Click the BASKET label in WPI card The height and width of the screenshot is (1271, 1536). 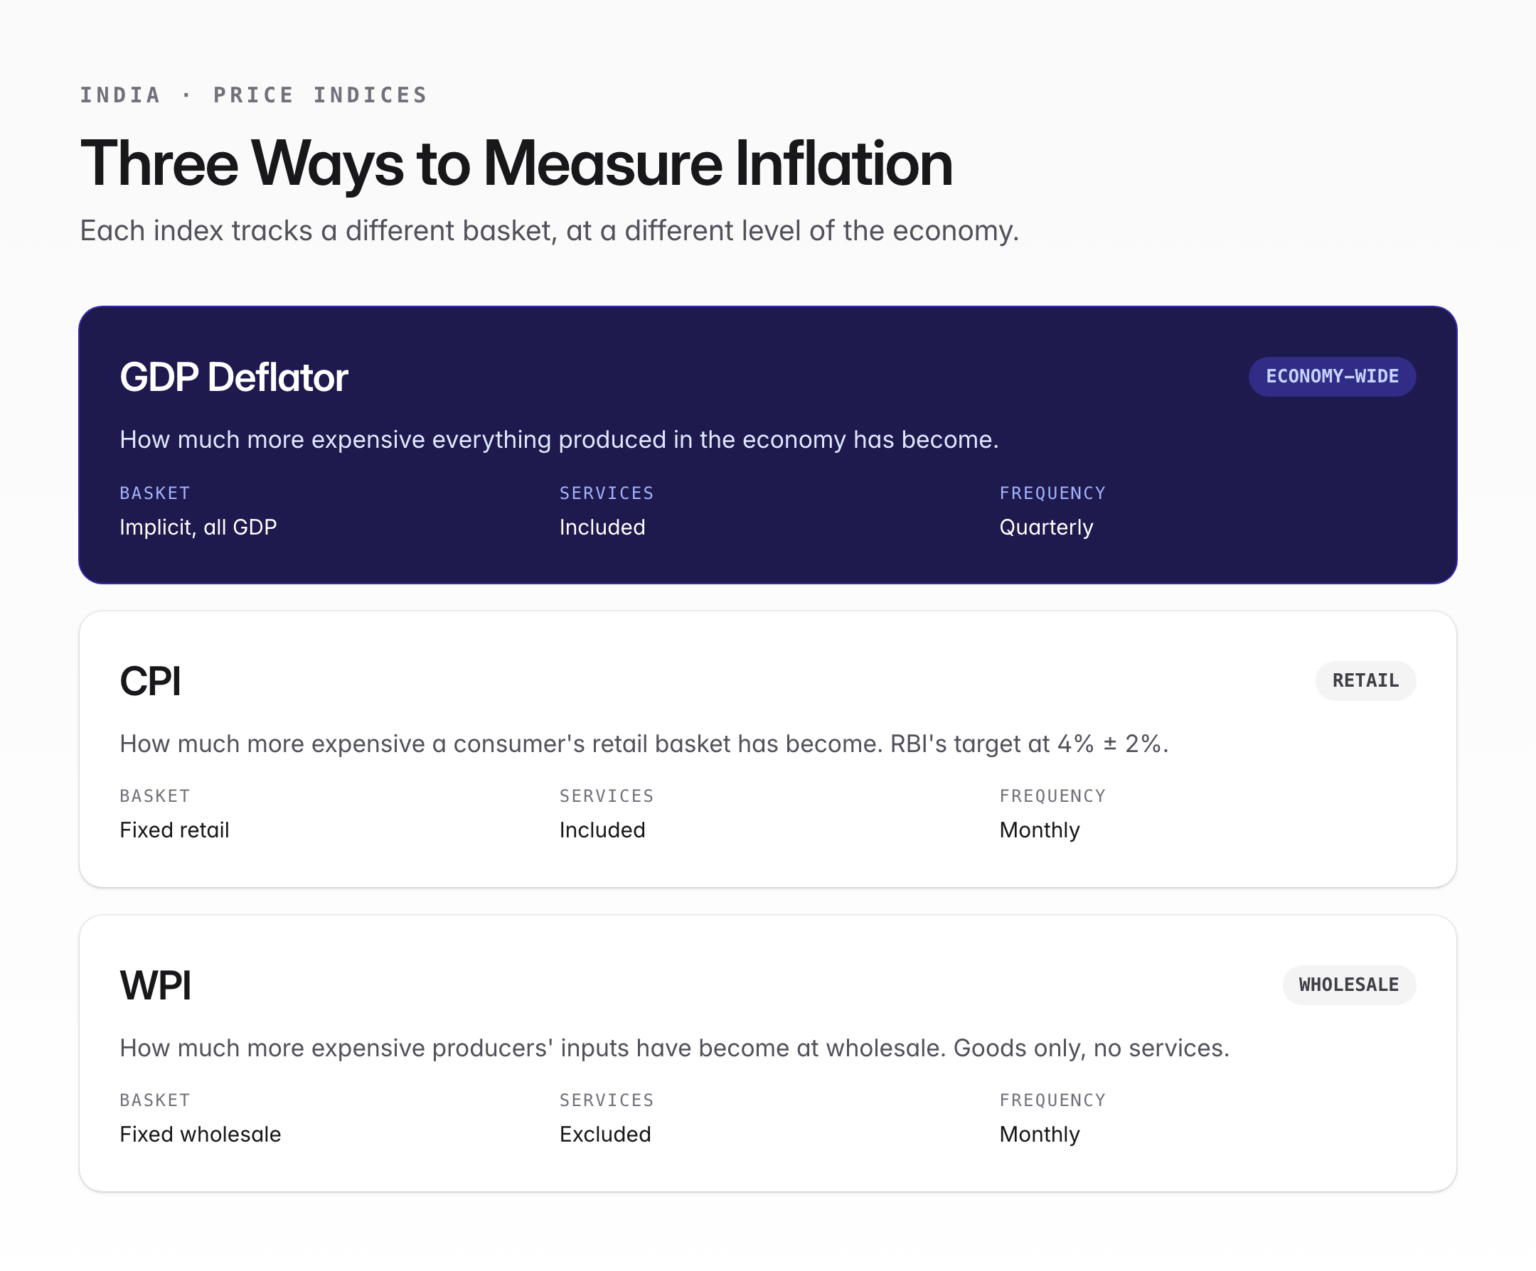point(155,1100)
